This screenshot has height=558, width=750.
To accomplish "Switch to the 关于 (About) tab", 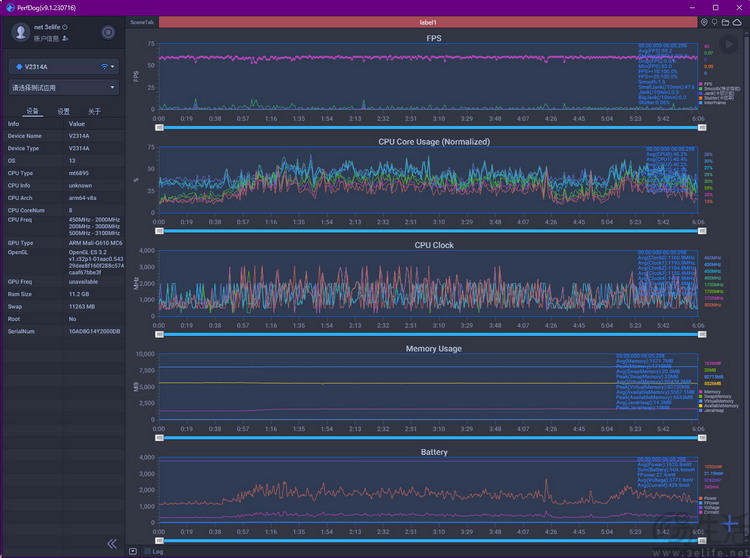I will coord(94,111).
